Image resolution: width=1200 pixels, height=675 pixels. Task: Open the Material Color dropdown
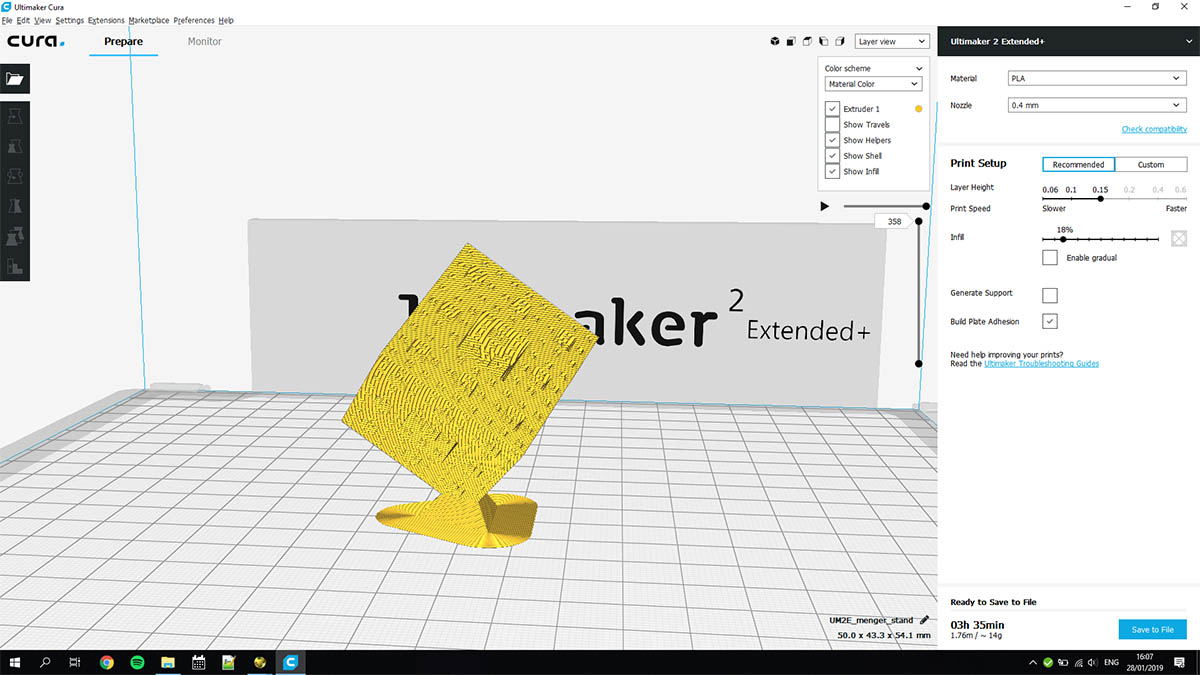tap(874, 84)
